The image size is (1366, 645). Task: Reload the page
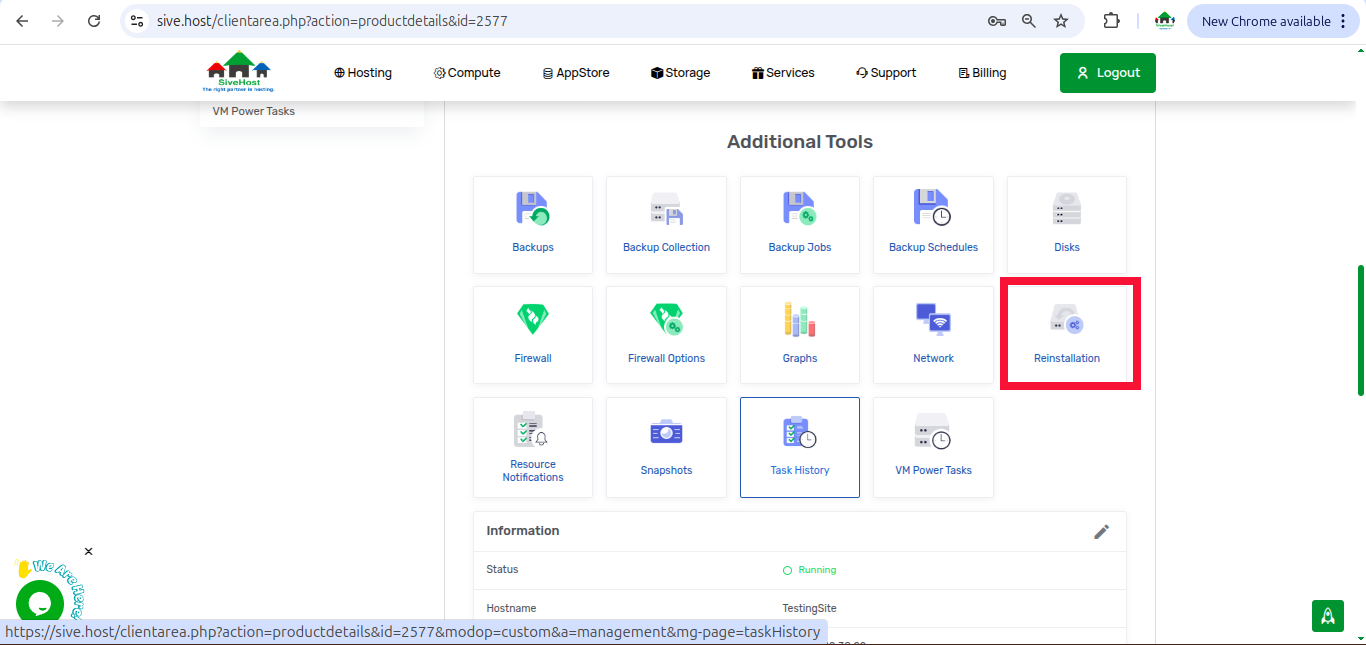[x=94, y=21]
